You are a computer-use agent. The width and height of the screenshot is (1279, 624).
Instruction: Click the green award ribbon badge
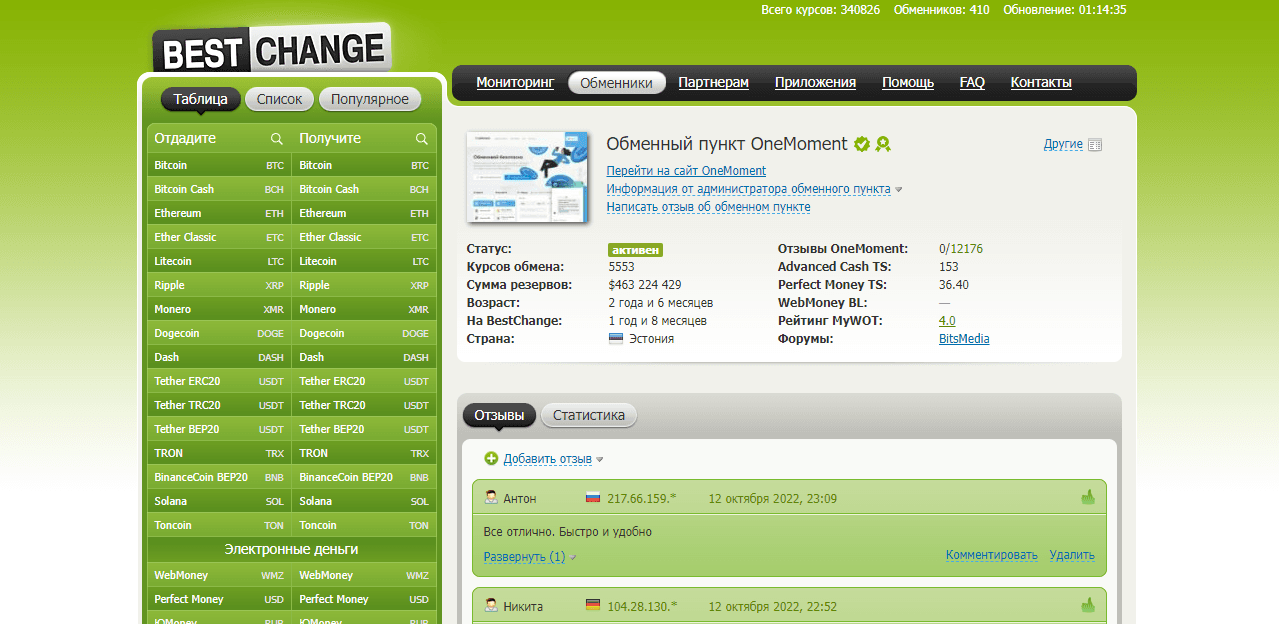pos(883,144)
